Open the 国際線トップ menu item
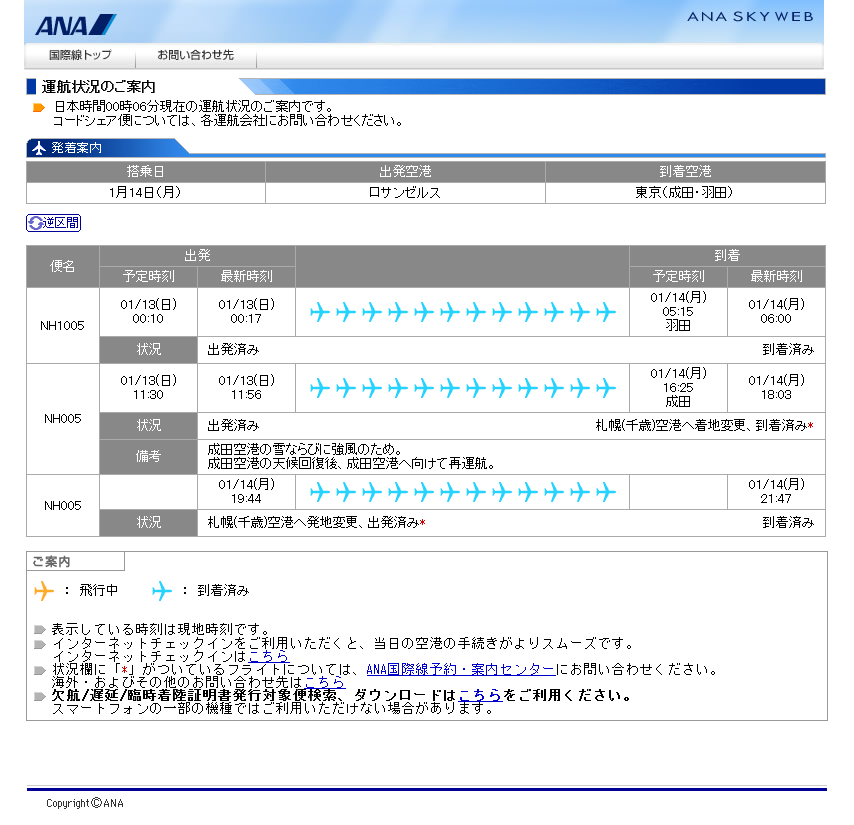Viewport: 854px width, 825px height. pyautogui.click(x=80, y=55)
